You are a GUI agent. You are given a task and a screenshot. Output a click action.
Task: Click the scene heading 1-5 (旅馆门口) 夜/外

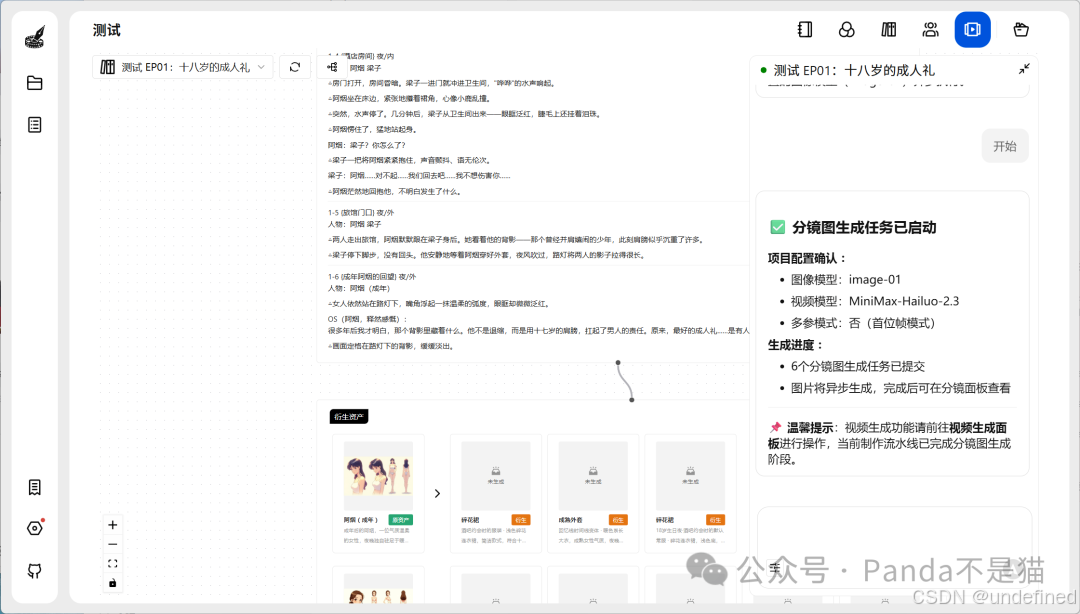(x=361, y=212)
